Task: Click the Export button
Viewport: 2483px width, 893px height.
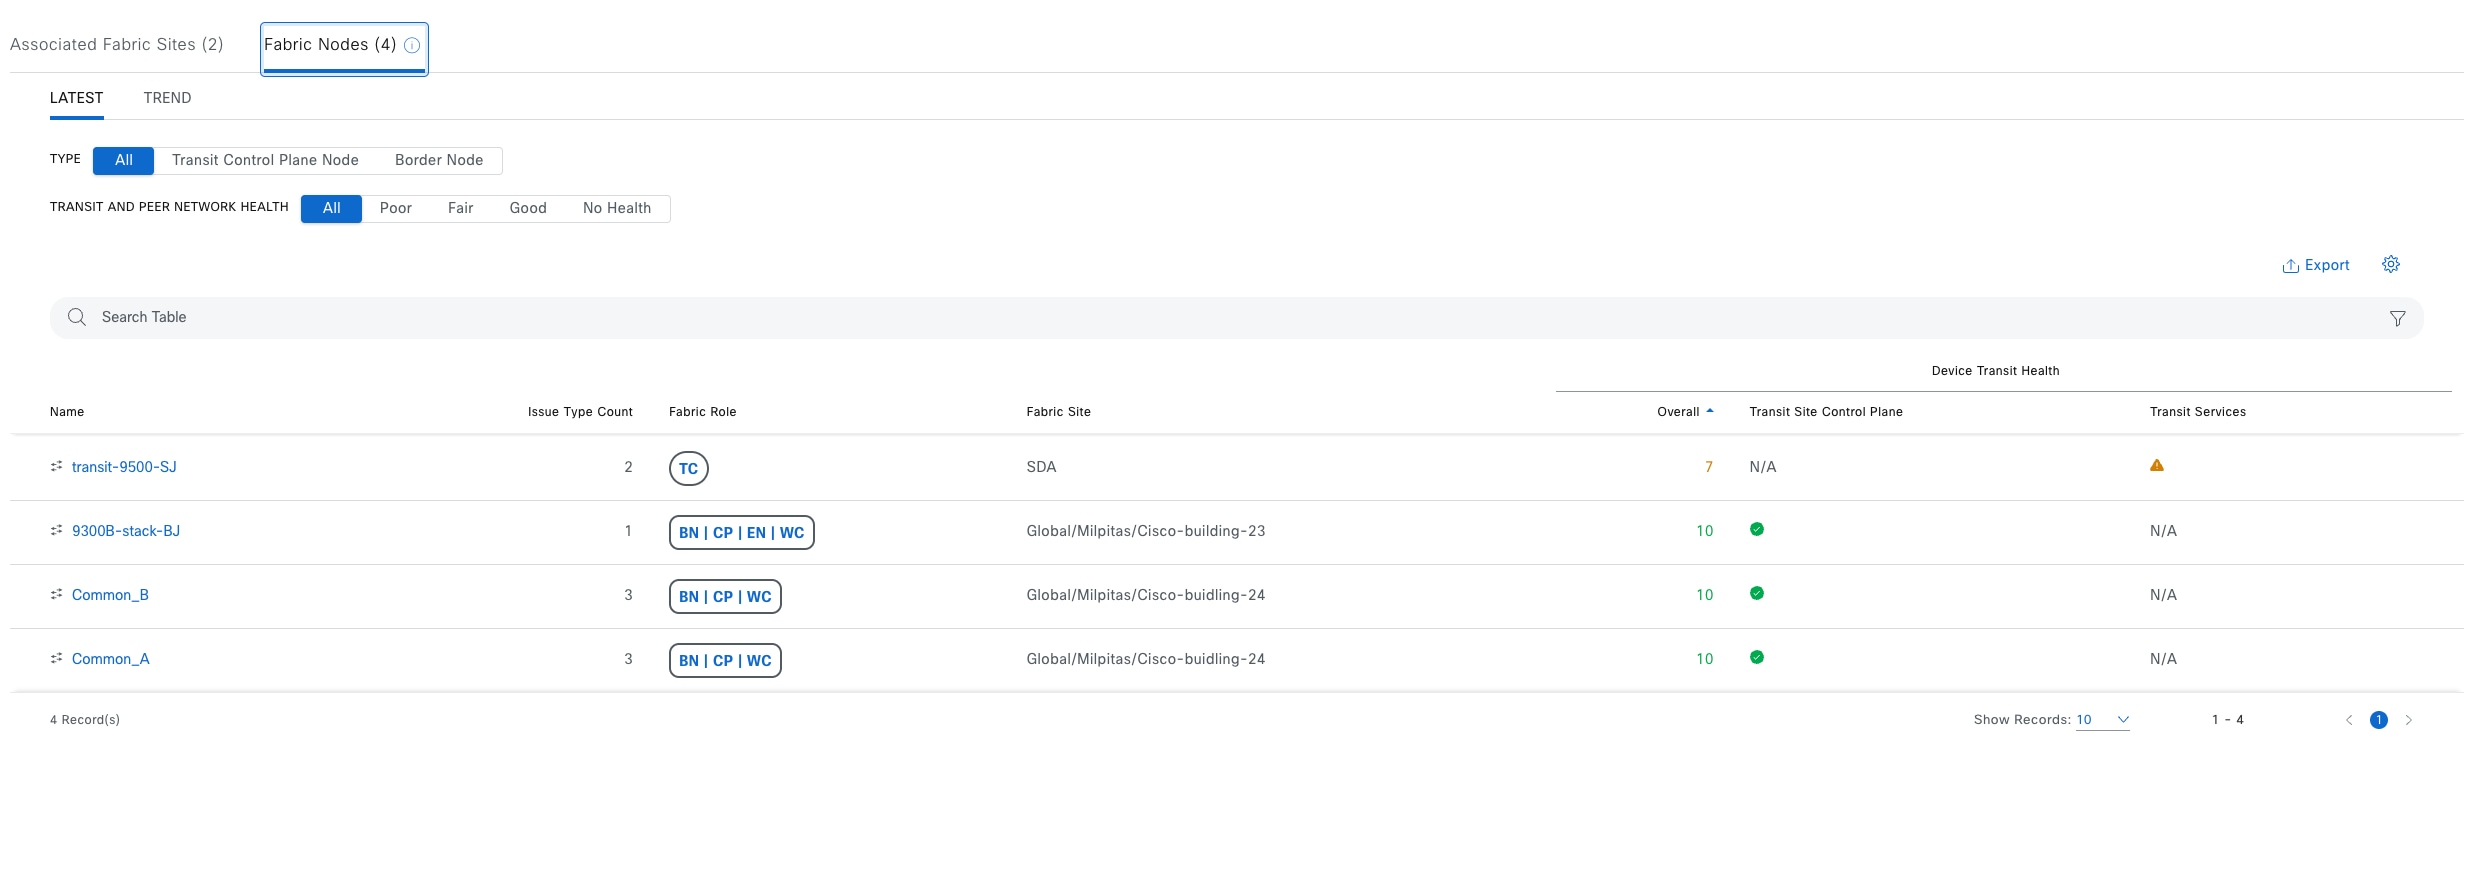Action: coord(2315,265)
